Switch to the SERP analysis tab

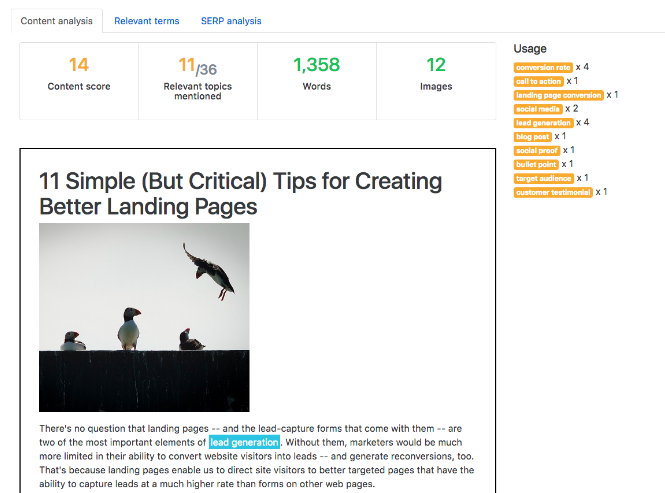click(x=231, y=21)
